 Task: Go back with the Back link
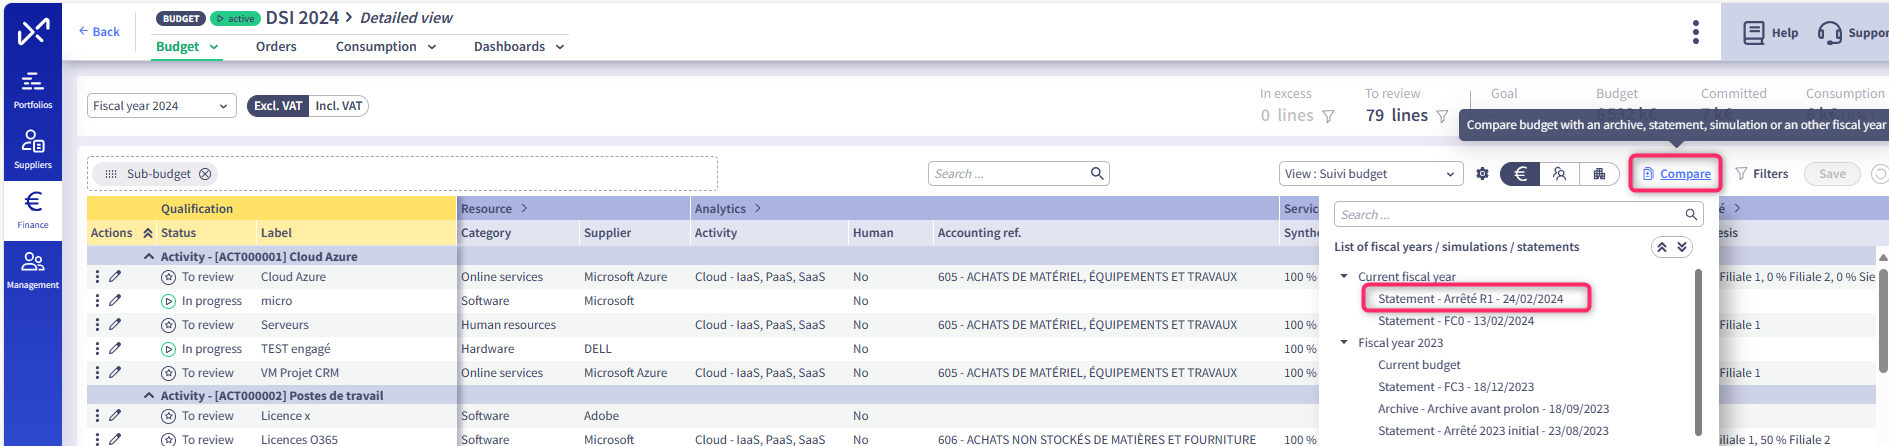tap(99, 32)
